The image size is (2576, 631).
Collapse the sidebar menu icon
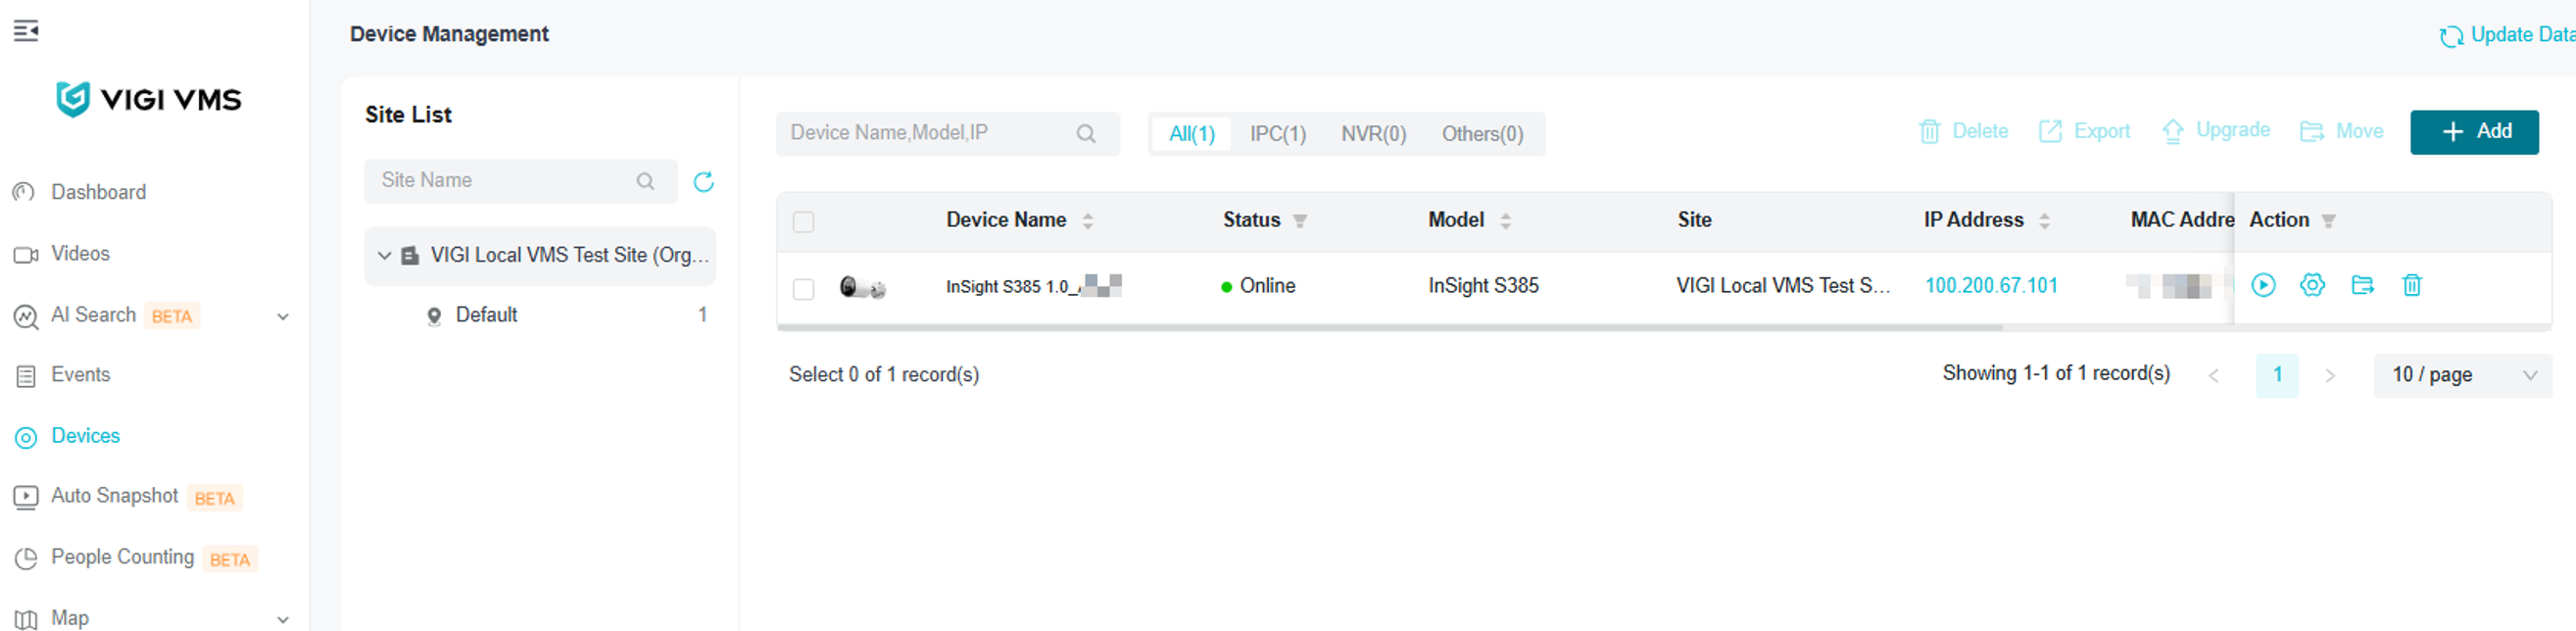point(26,31)
